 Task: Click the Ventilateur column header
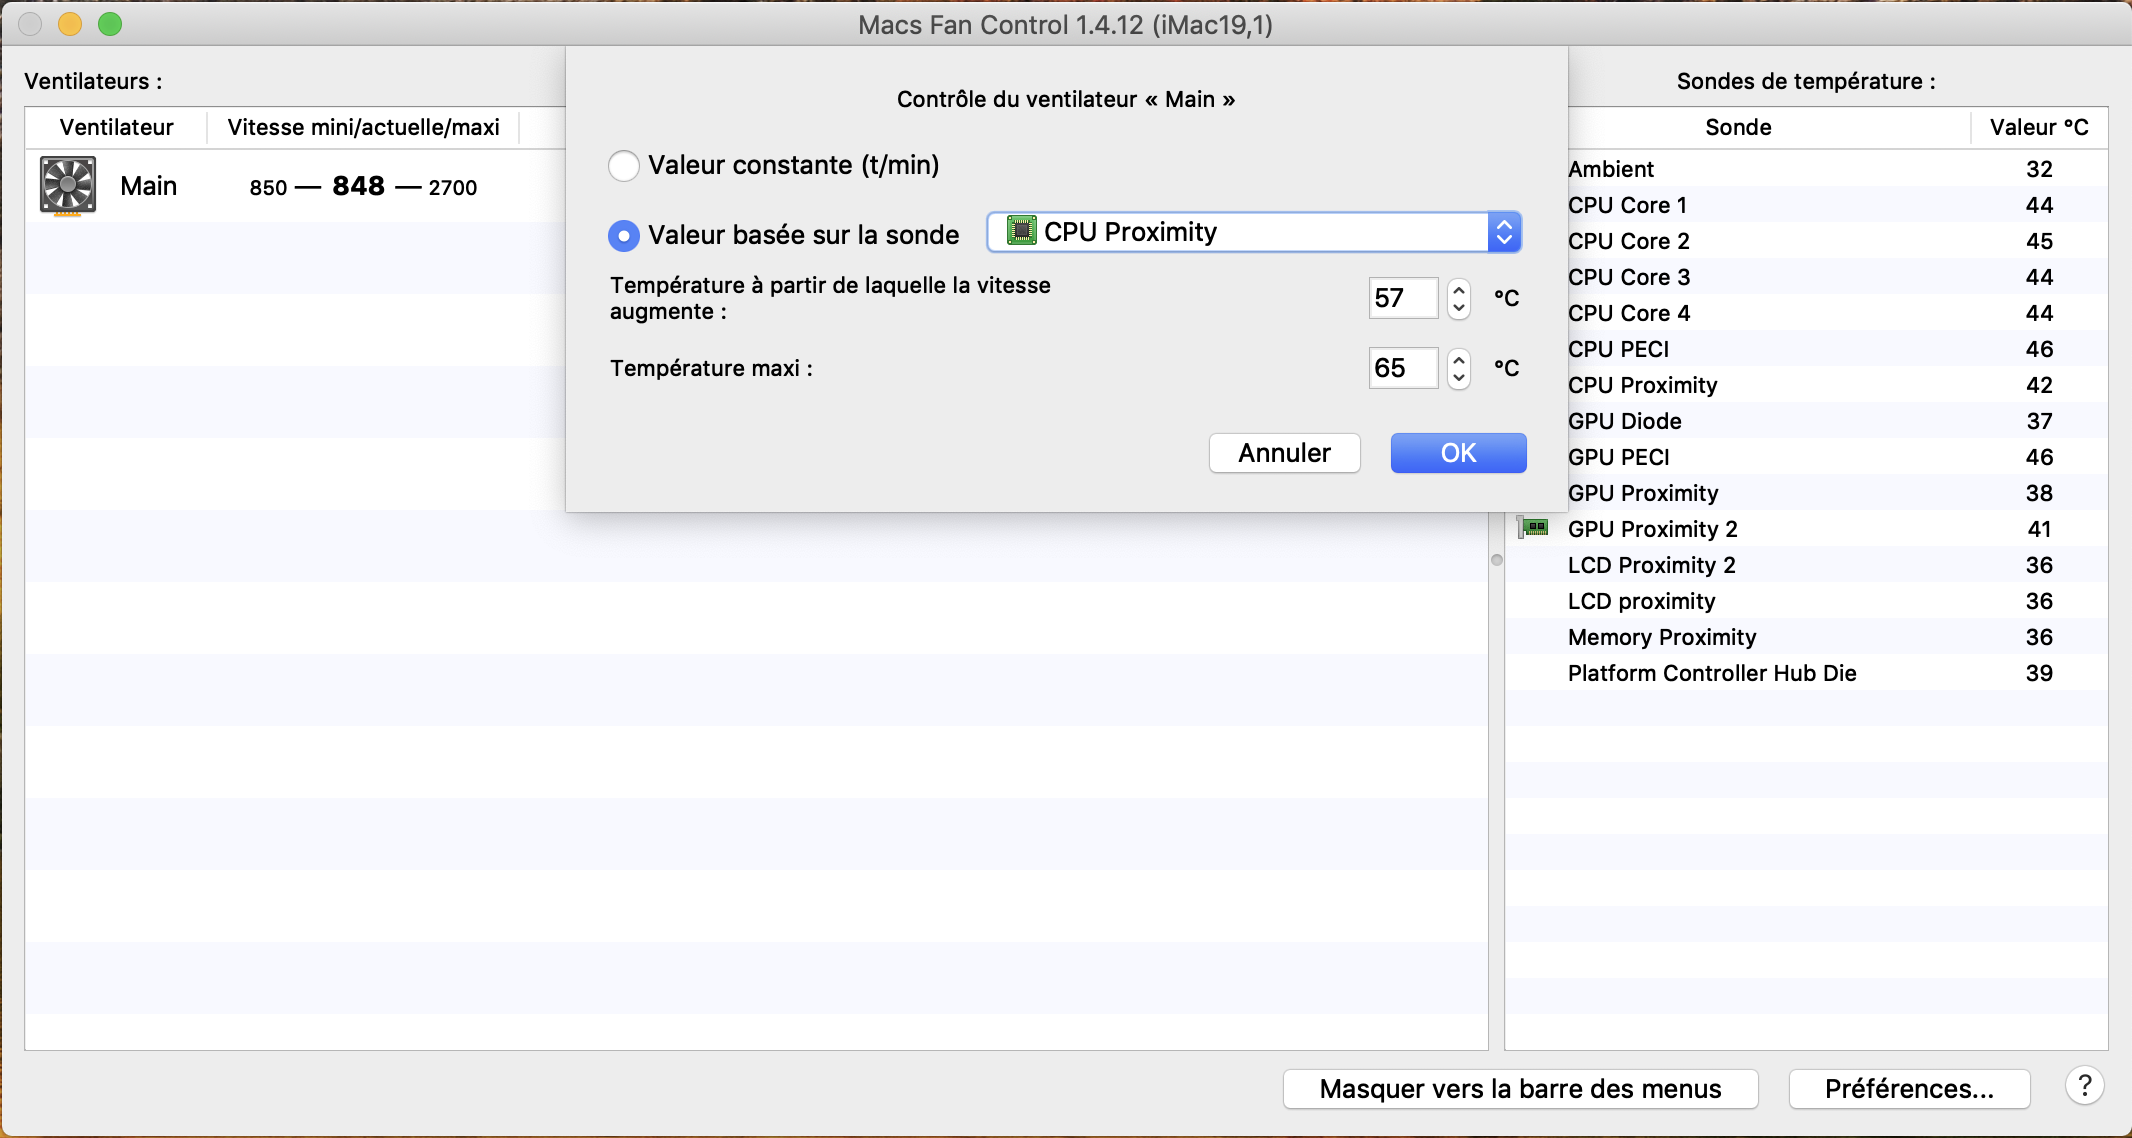click(116, 127)
